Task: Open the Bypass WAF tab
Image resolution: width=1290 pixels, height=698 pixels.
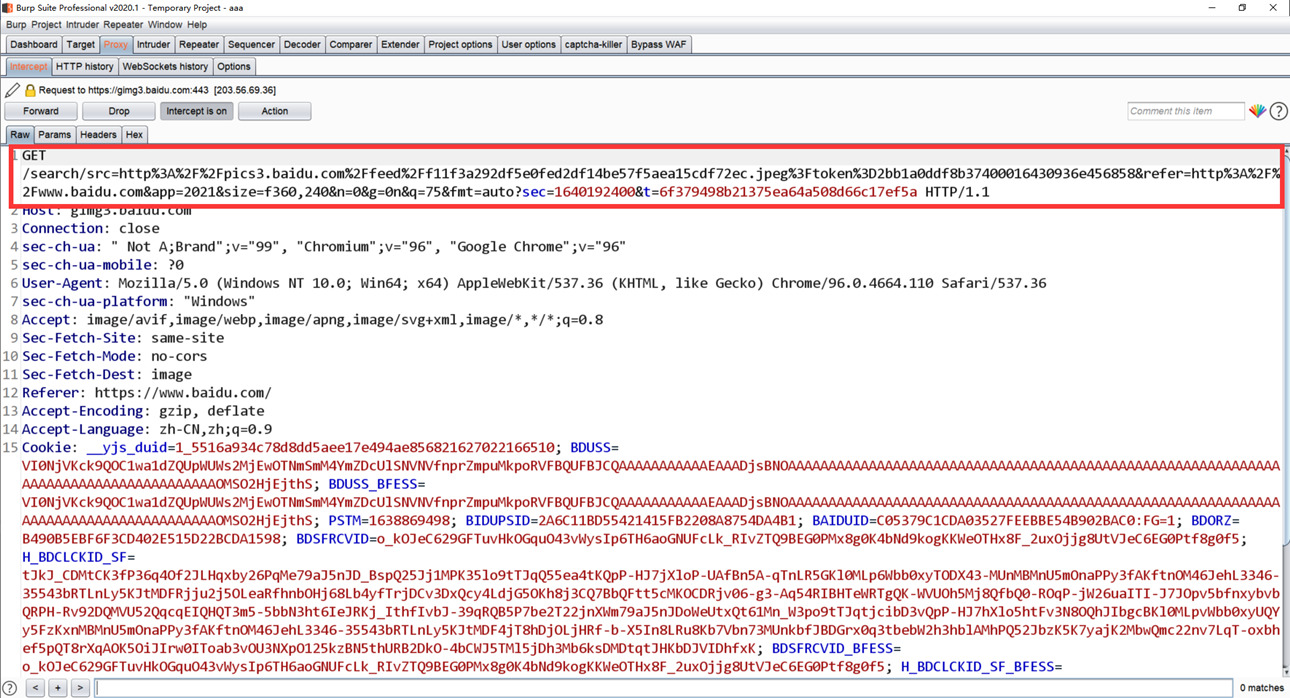Action: tap(659, 44)
